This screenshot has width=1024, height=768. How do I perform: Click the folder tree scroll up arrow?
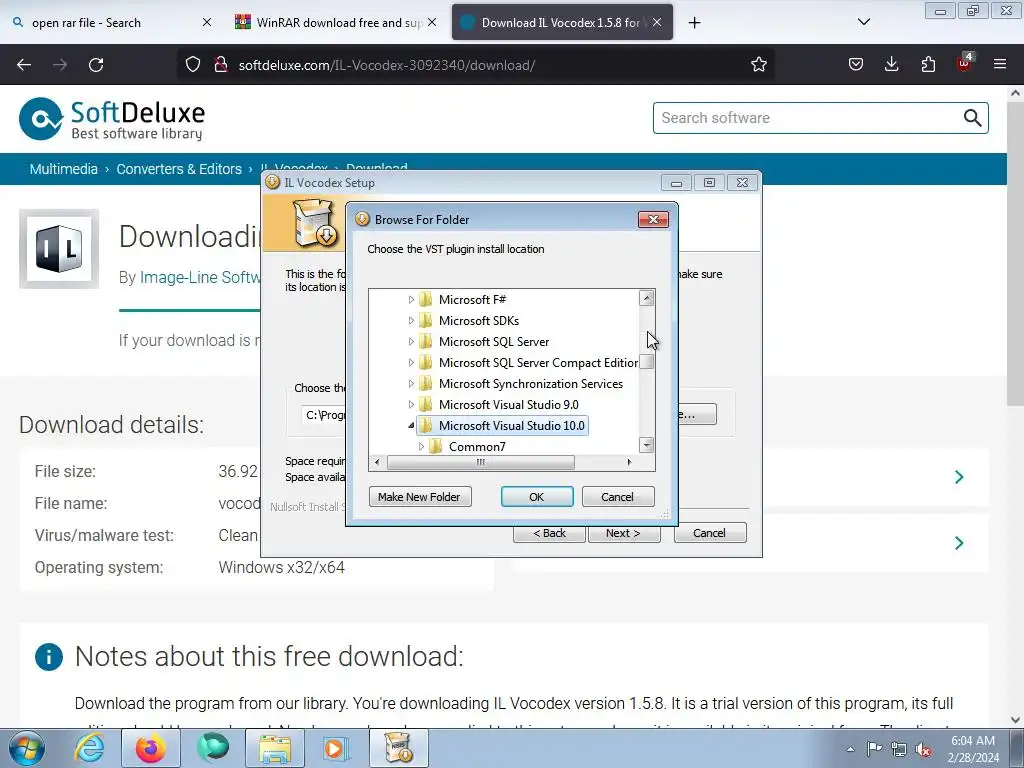[x=647, y=298]
